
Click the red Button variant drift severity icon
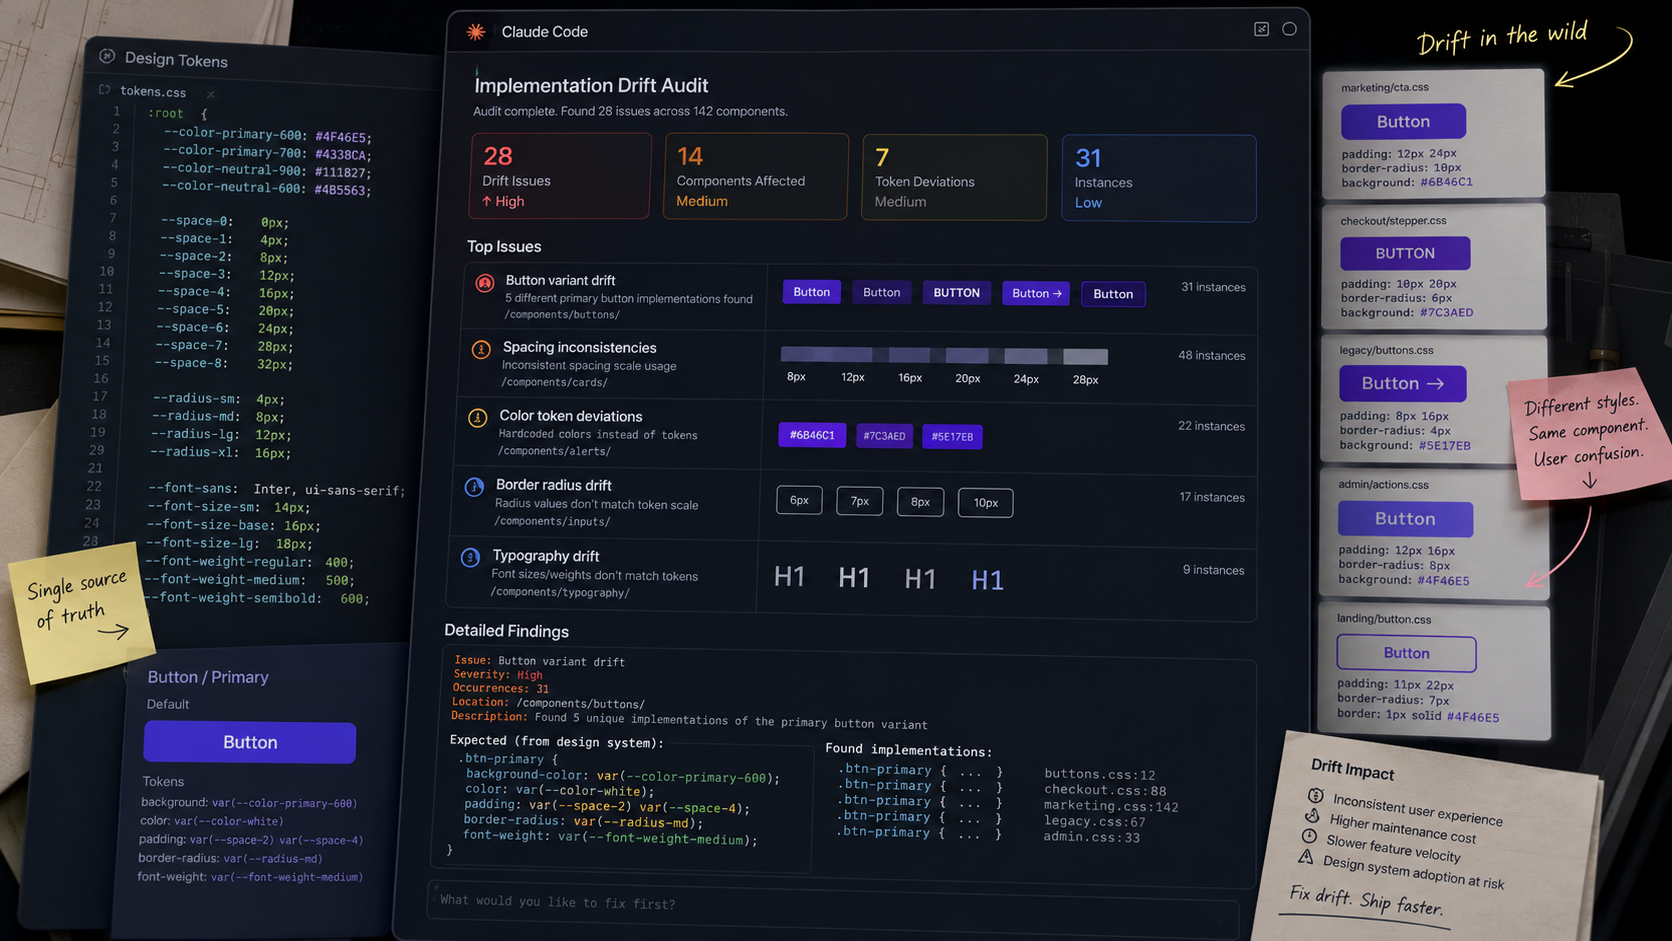pyautogui.click(x=484, y=283)
